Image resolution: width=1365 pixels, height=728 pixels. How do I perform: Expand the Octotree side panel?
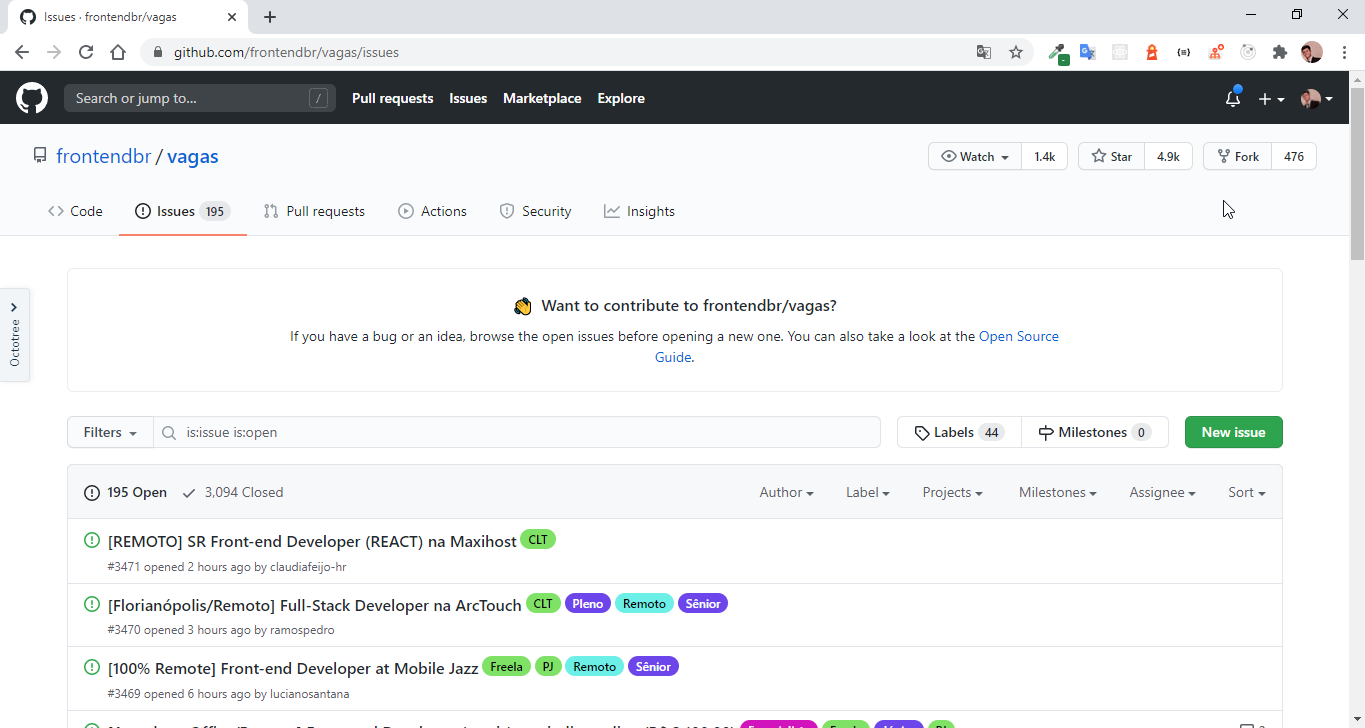coord(14,334)
